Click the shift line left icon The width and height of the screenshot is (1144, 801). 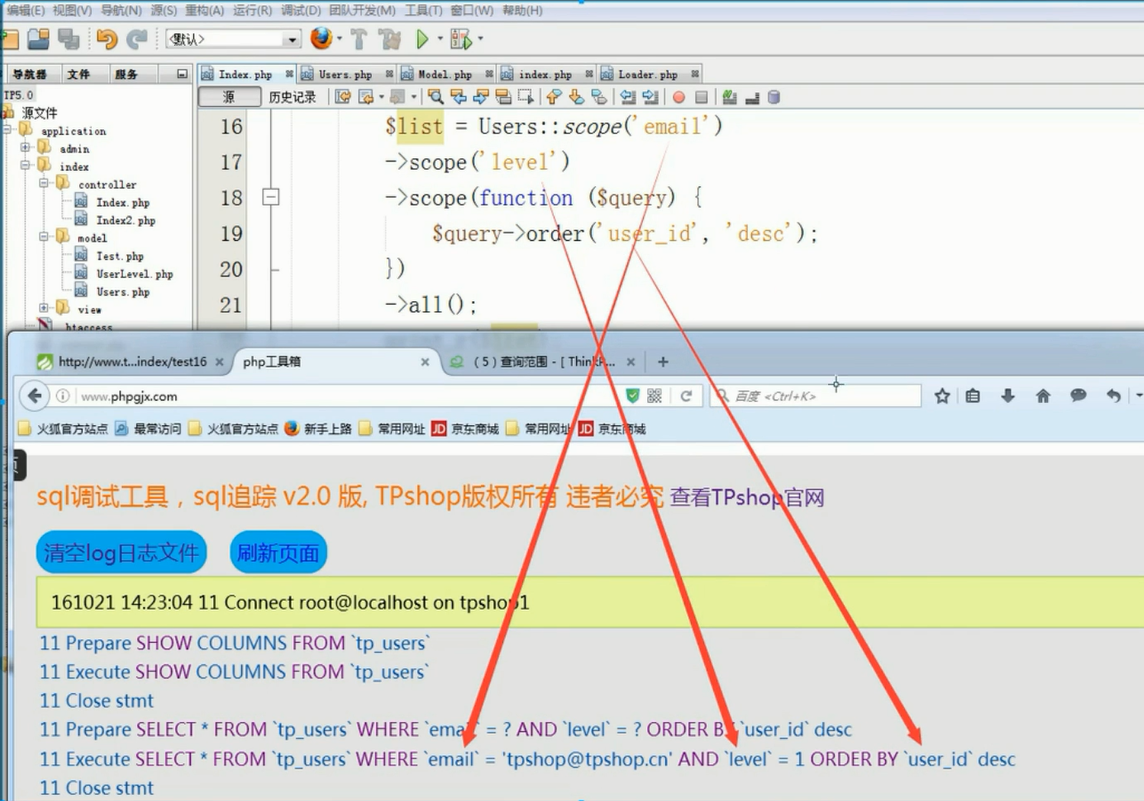pos(627,97)
